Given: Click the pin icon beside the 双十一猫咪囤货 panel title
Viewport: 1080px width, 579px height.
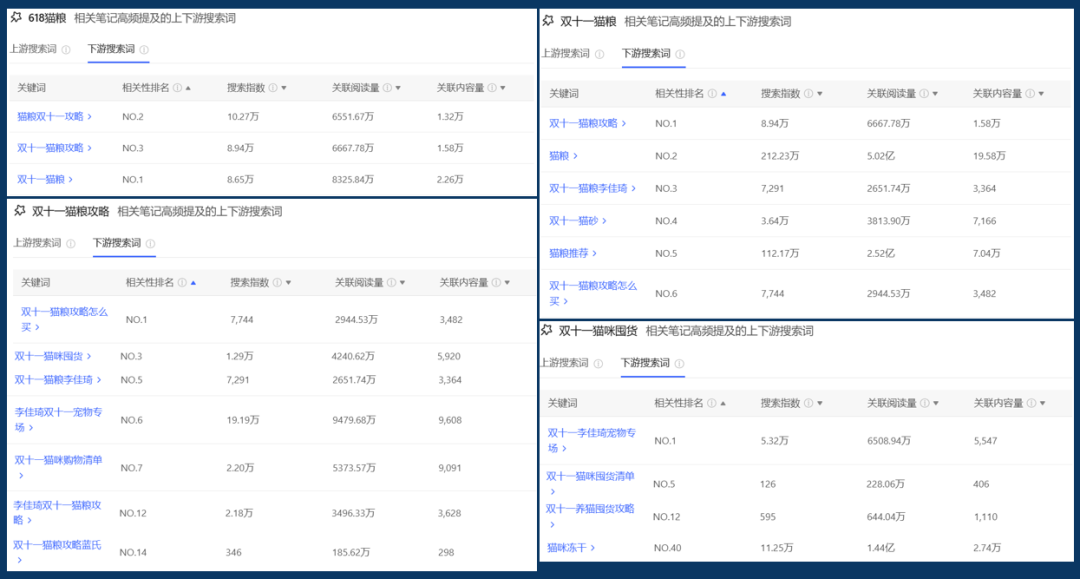Looking at the screenshot, I should [546, 330].
